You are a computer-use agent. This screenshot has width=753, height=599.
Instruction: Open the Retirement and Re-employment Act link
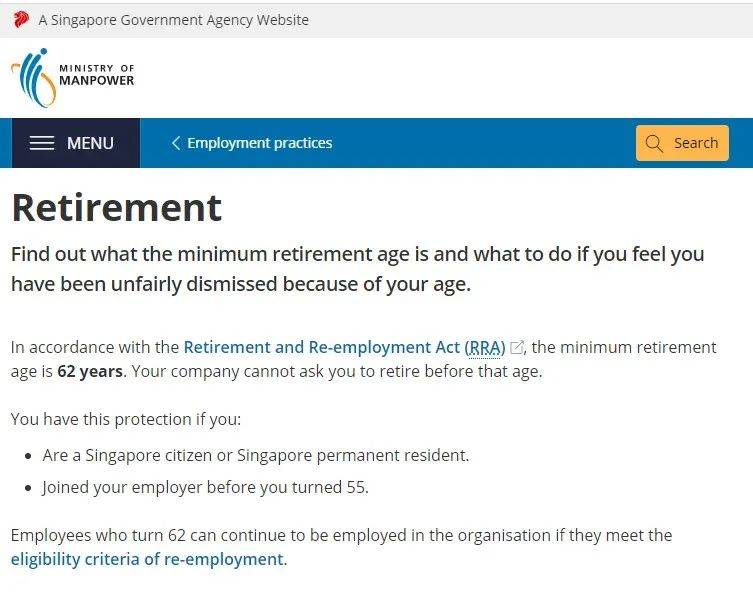pyautogui.click(x=321, y=347)
